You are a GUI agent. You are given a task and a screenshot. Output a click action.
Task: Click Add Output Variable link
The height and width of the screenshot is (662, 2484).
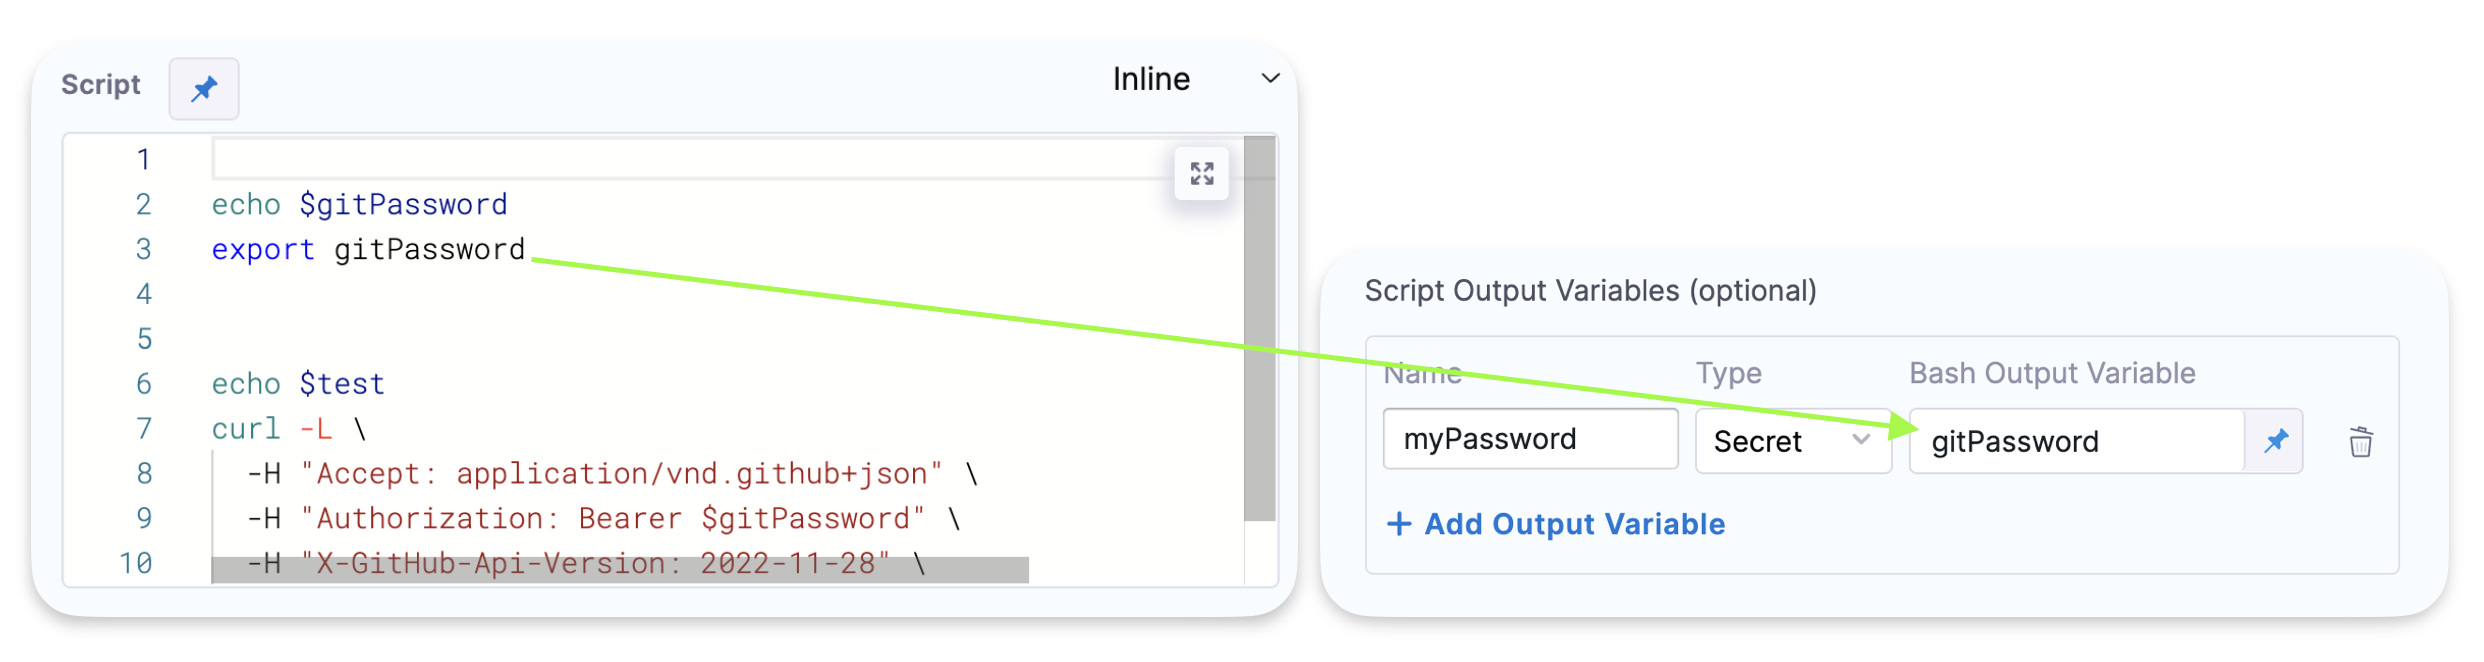click(x=1556, y=524)
